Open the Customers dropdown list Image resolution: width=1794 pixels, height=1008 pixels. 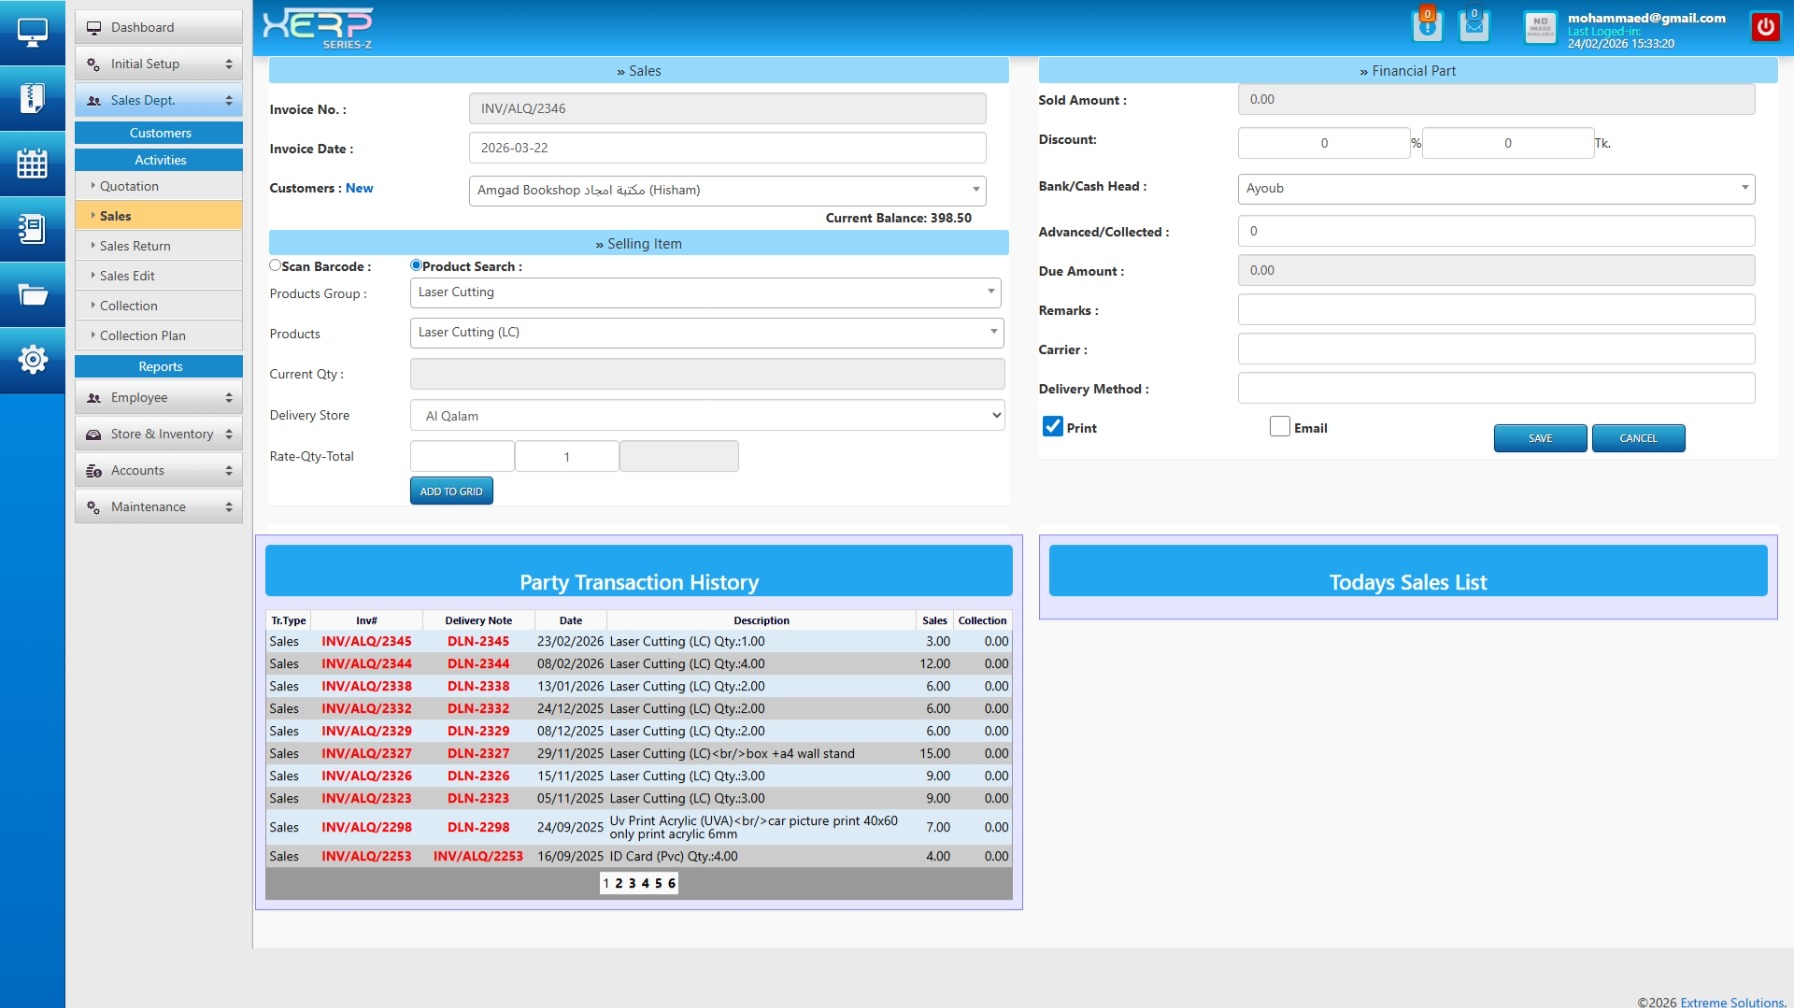click(x=727, y=190)
